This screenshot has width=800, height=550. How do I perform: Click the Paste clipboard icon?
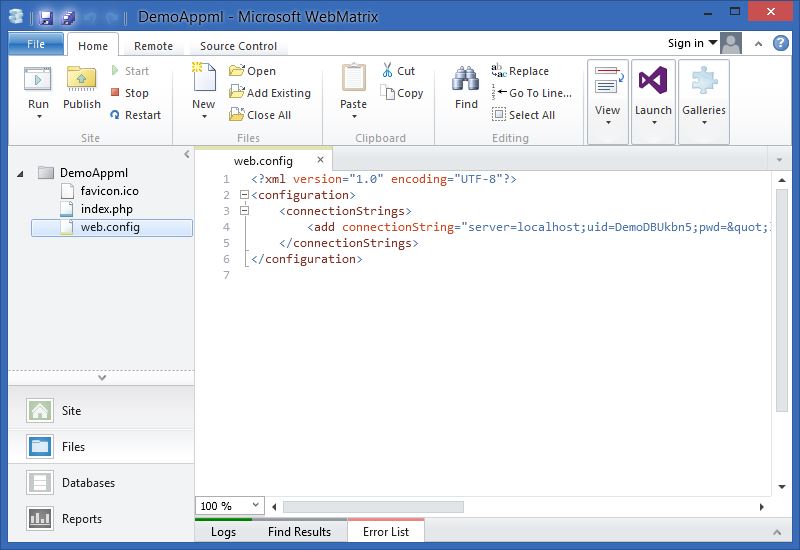tap(354, 78)
